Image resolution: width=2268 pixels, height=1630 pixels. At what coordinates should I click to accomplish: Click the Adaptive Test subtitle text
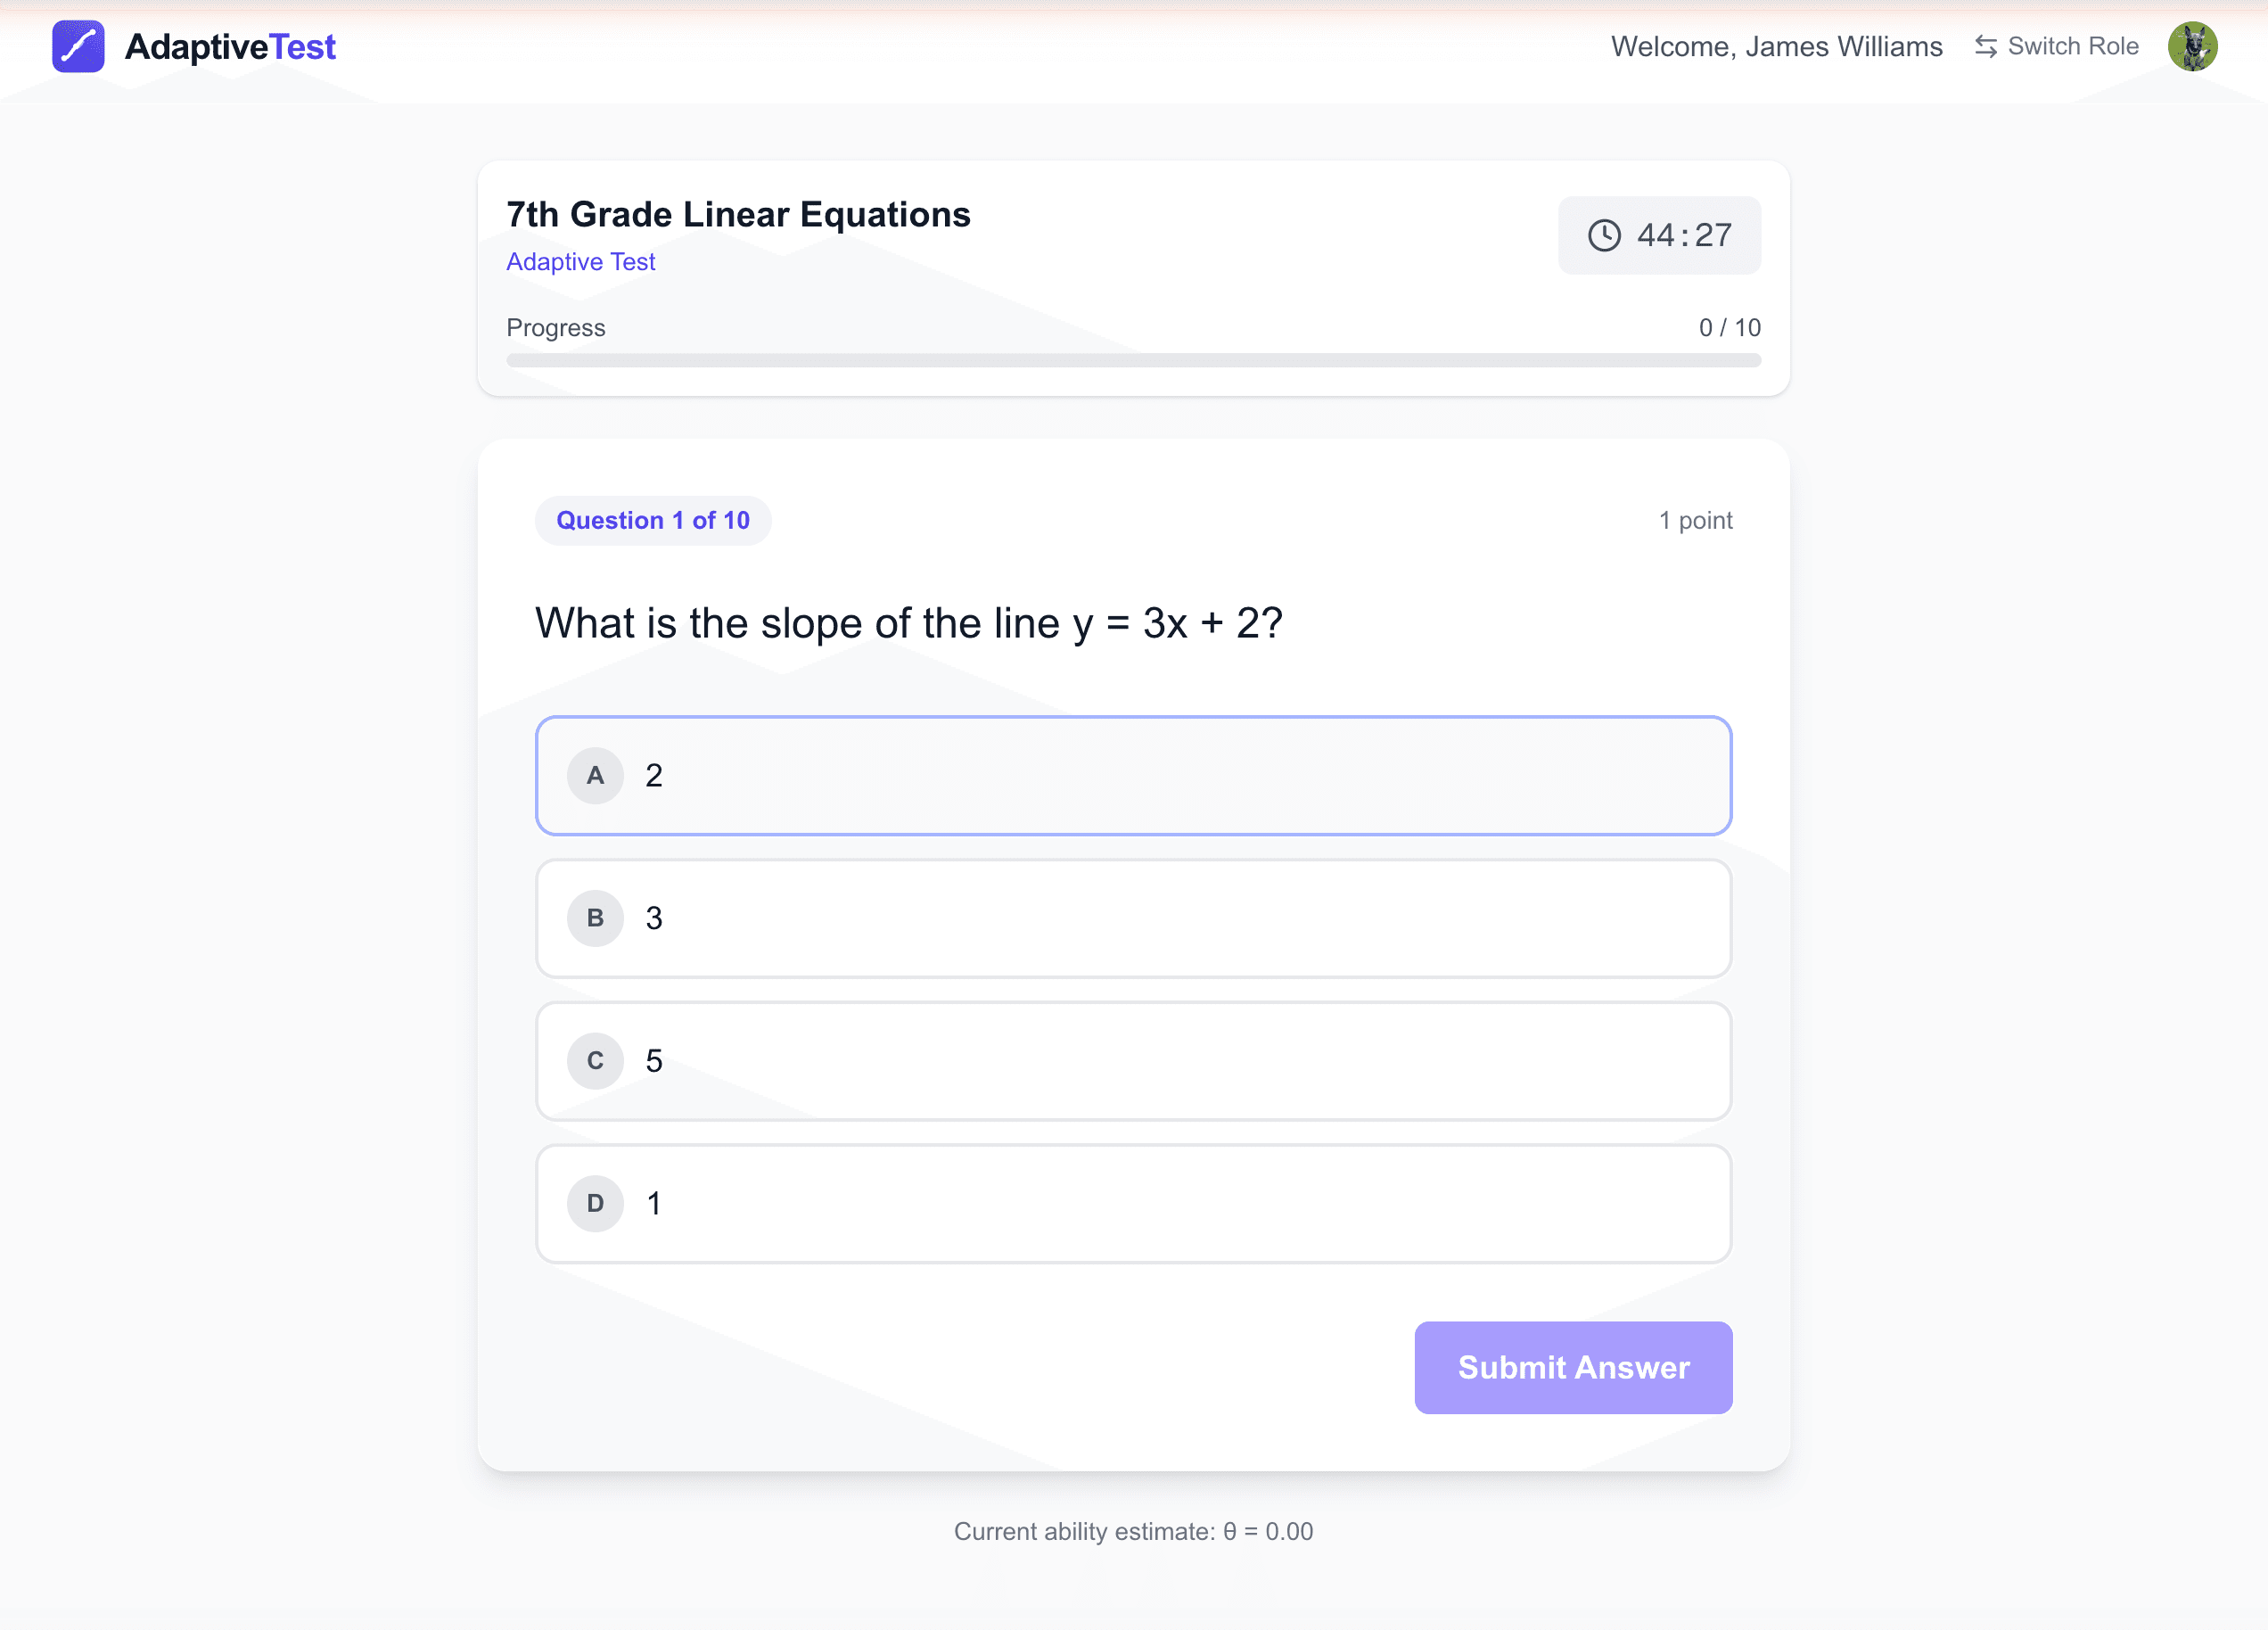[580, 262]
